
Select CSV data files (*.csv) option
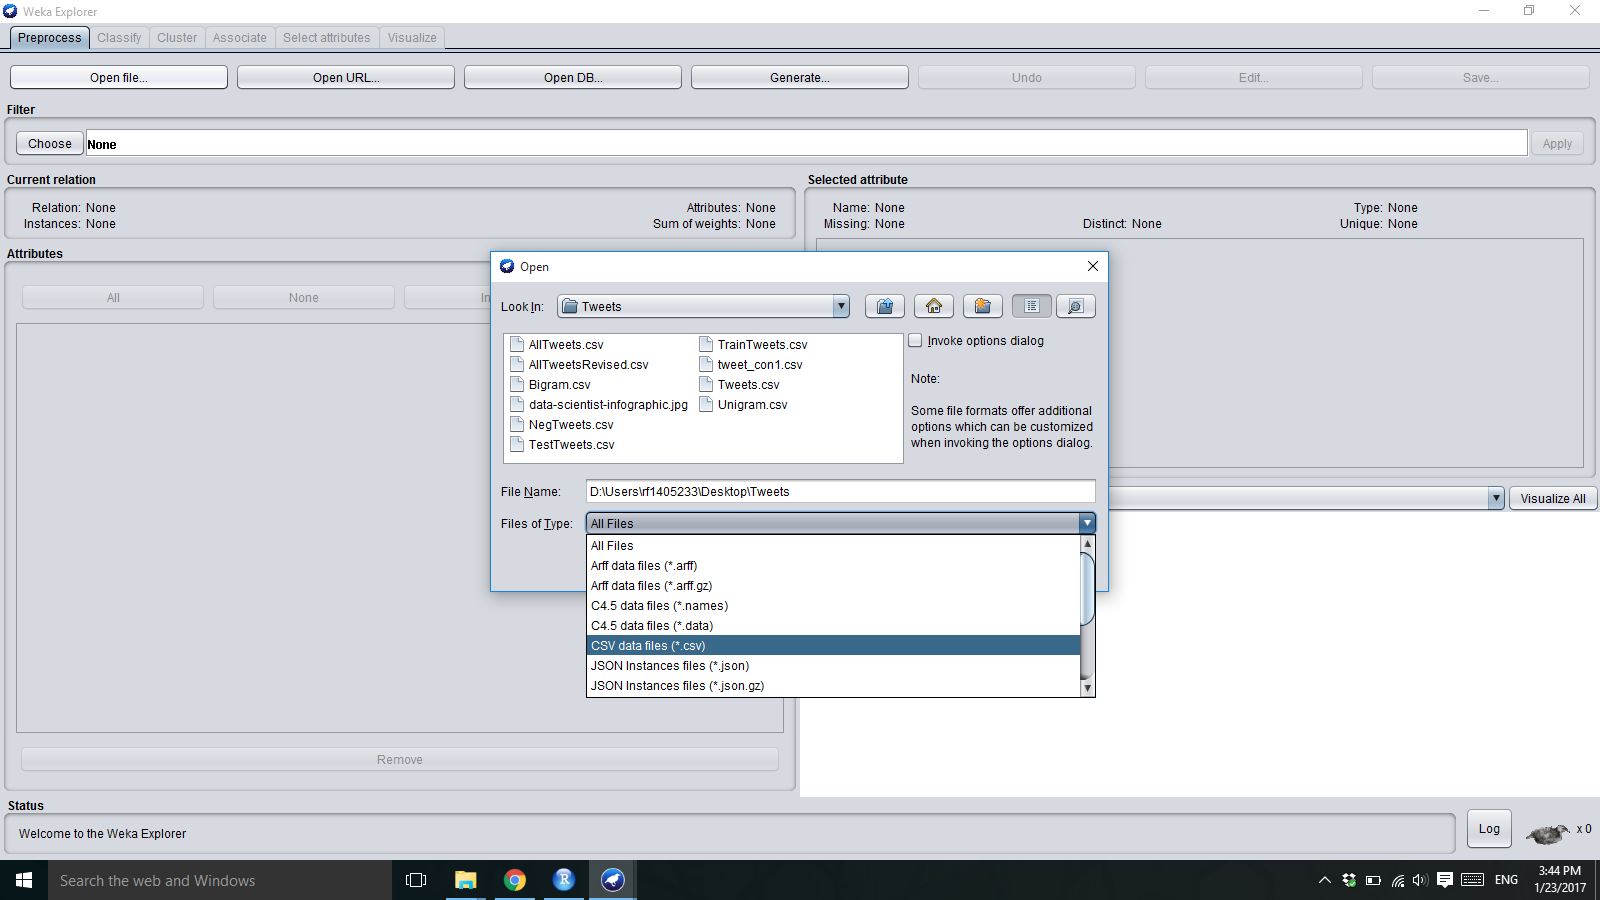(x=833, y=646)
